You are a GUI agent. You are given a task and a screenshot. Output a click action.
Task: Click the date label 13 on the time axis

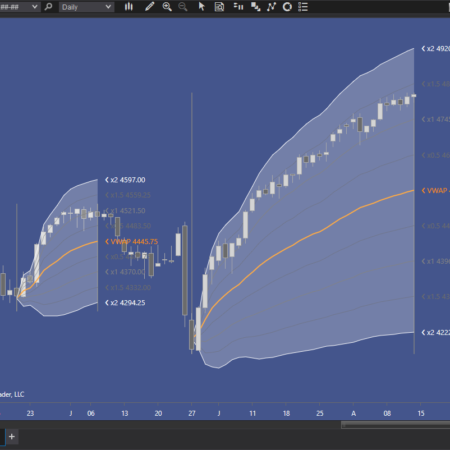(x=125, y=413)
